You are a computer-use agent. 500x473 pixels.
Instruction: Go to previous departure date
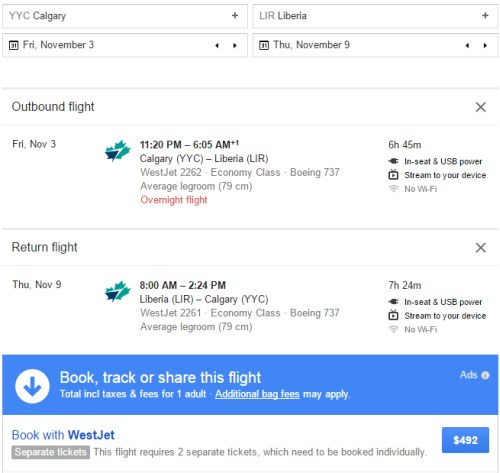217,45
